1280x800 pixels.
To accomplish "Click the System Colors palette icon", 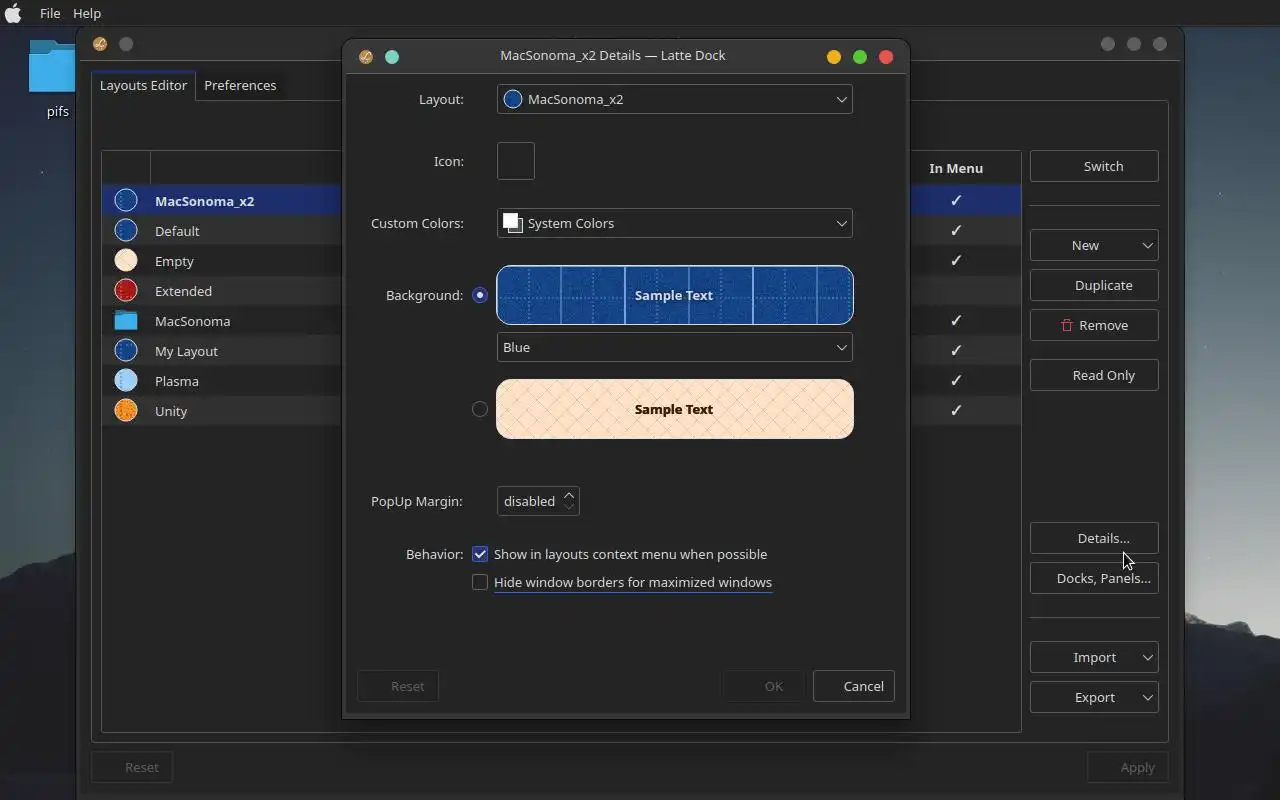I will tap(512, 223).
